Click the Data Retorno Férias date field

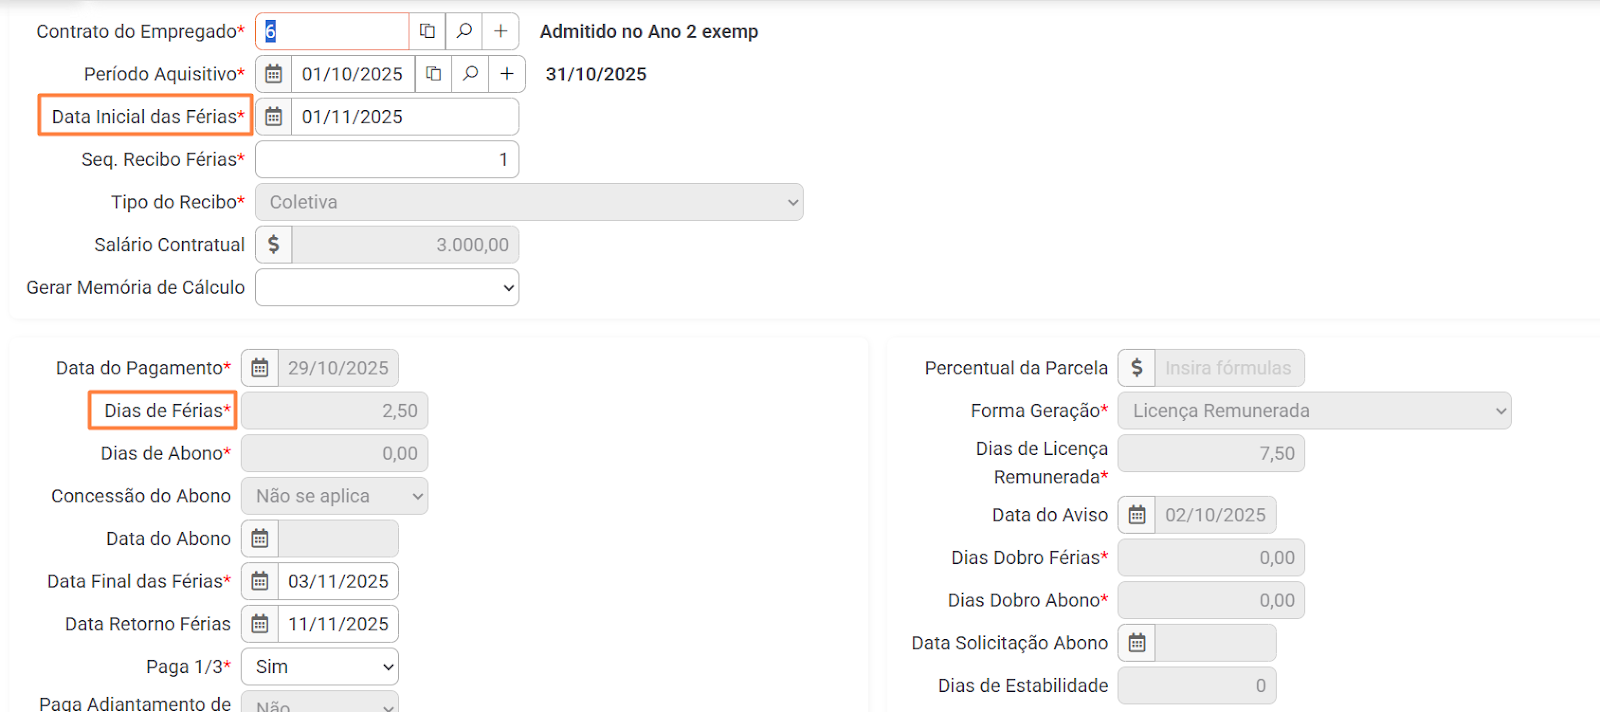338,624
